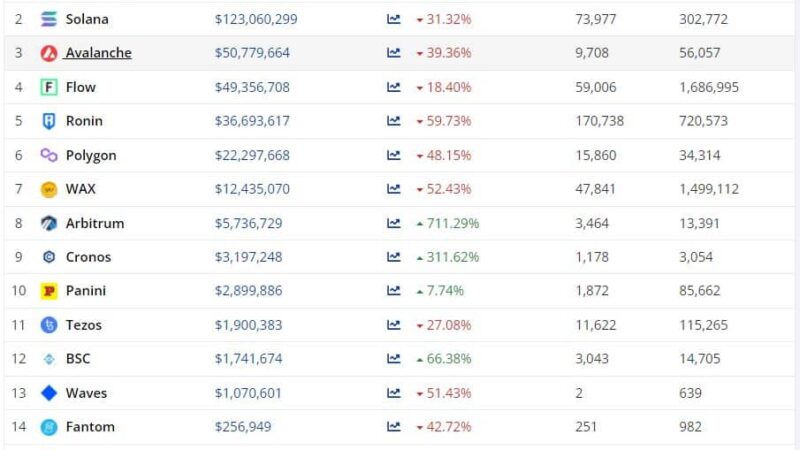Click the Fantom sales chart icon

click(394, 427)
